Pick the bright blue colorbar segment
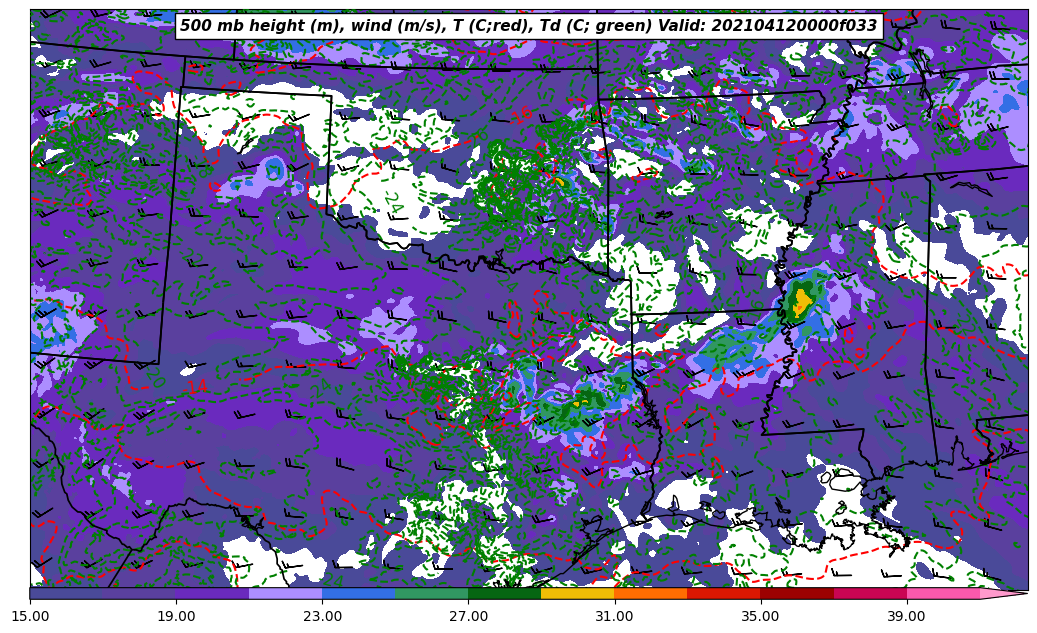Viewport: 1037px width, 633px height. [358, 593]
